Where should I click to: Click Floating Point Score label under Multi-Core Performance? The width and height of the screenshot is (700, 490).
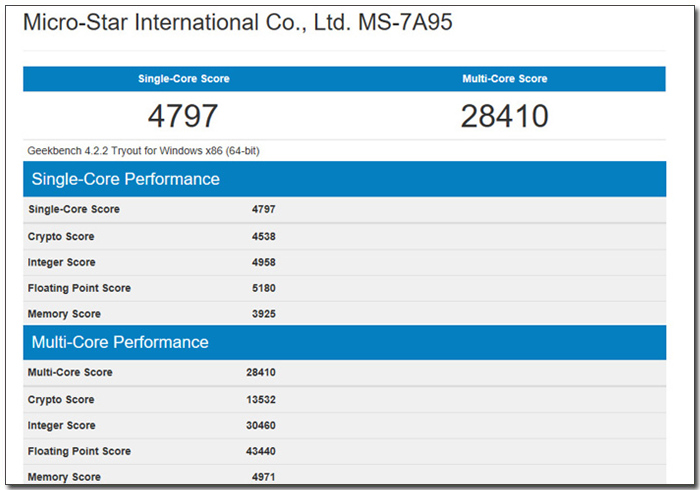79,452
